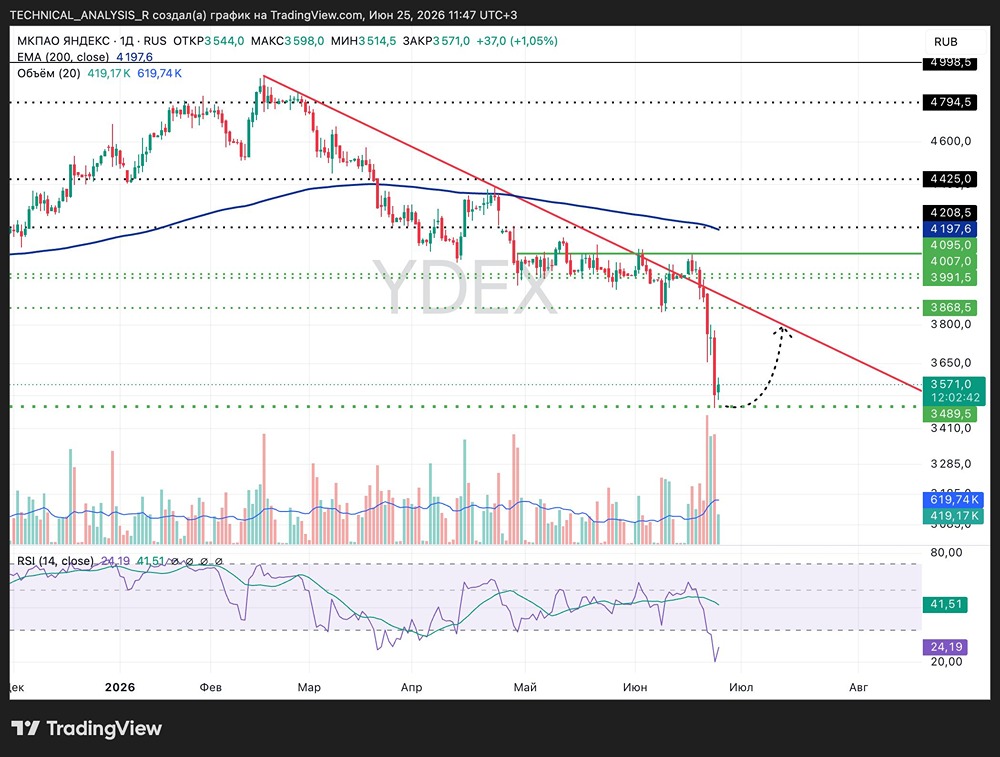Viewport: 1000px width, 757px height.
Task: Click the Мар label on time axis
Action: pyautogui.click(x=309, y=687)
